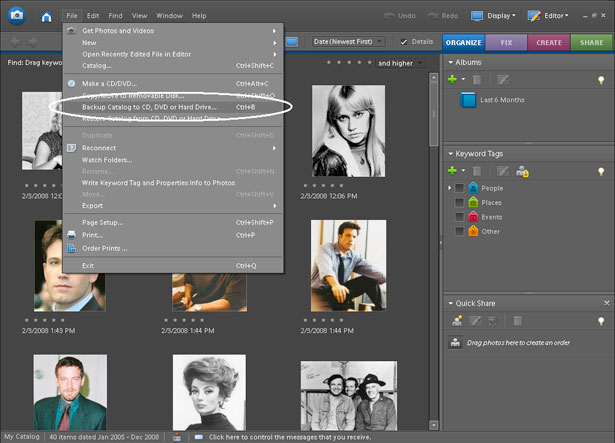Click the lightbulb tip icon in Albums panel
This screenshot has height=443, width=615.
point(600,78)
